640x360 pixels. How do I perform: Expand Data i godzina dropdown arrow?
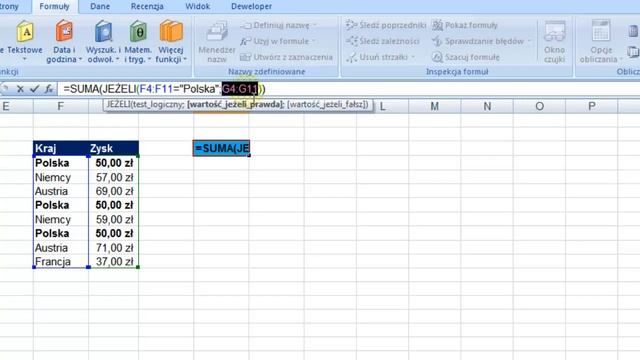point(80,60)
